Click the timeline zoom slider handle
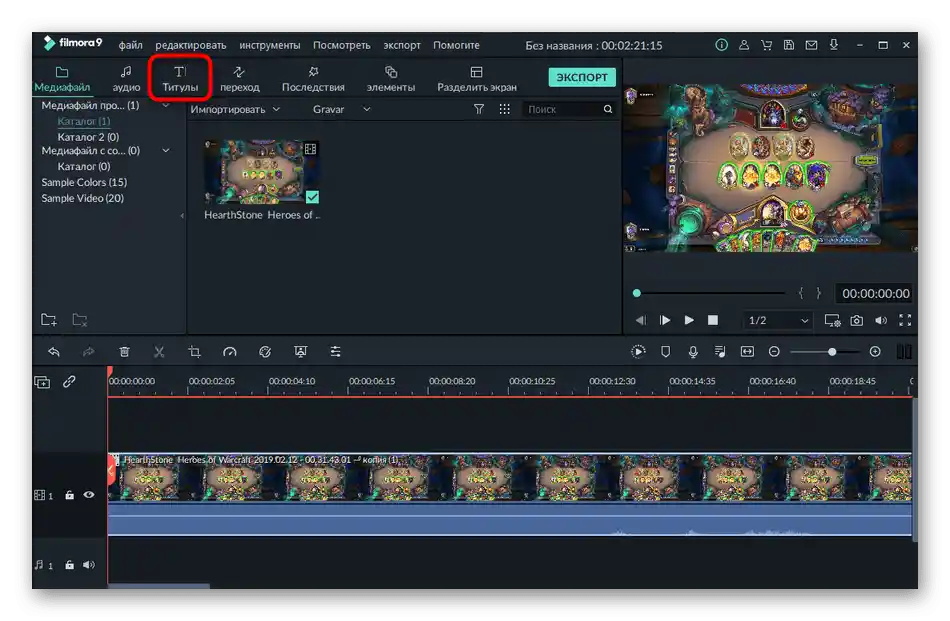This screenshot has width=950, height=621. tap(831, 352)
